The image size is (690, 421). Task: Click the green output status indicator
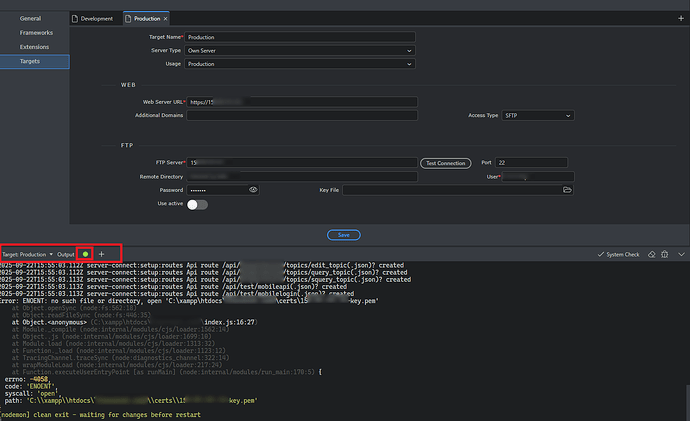85,255
